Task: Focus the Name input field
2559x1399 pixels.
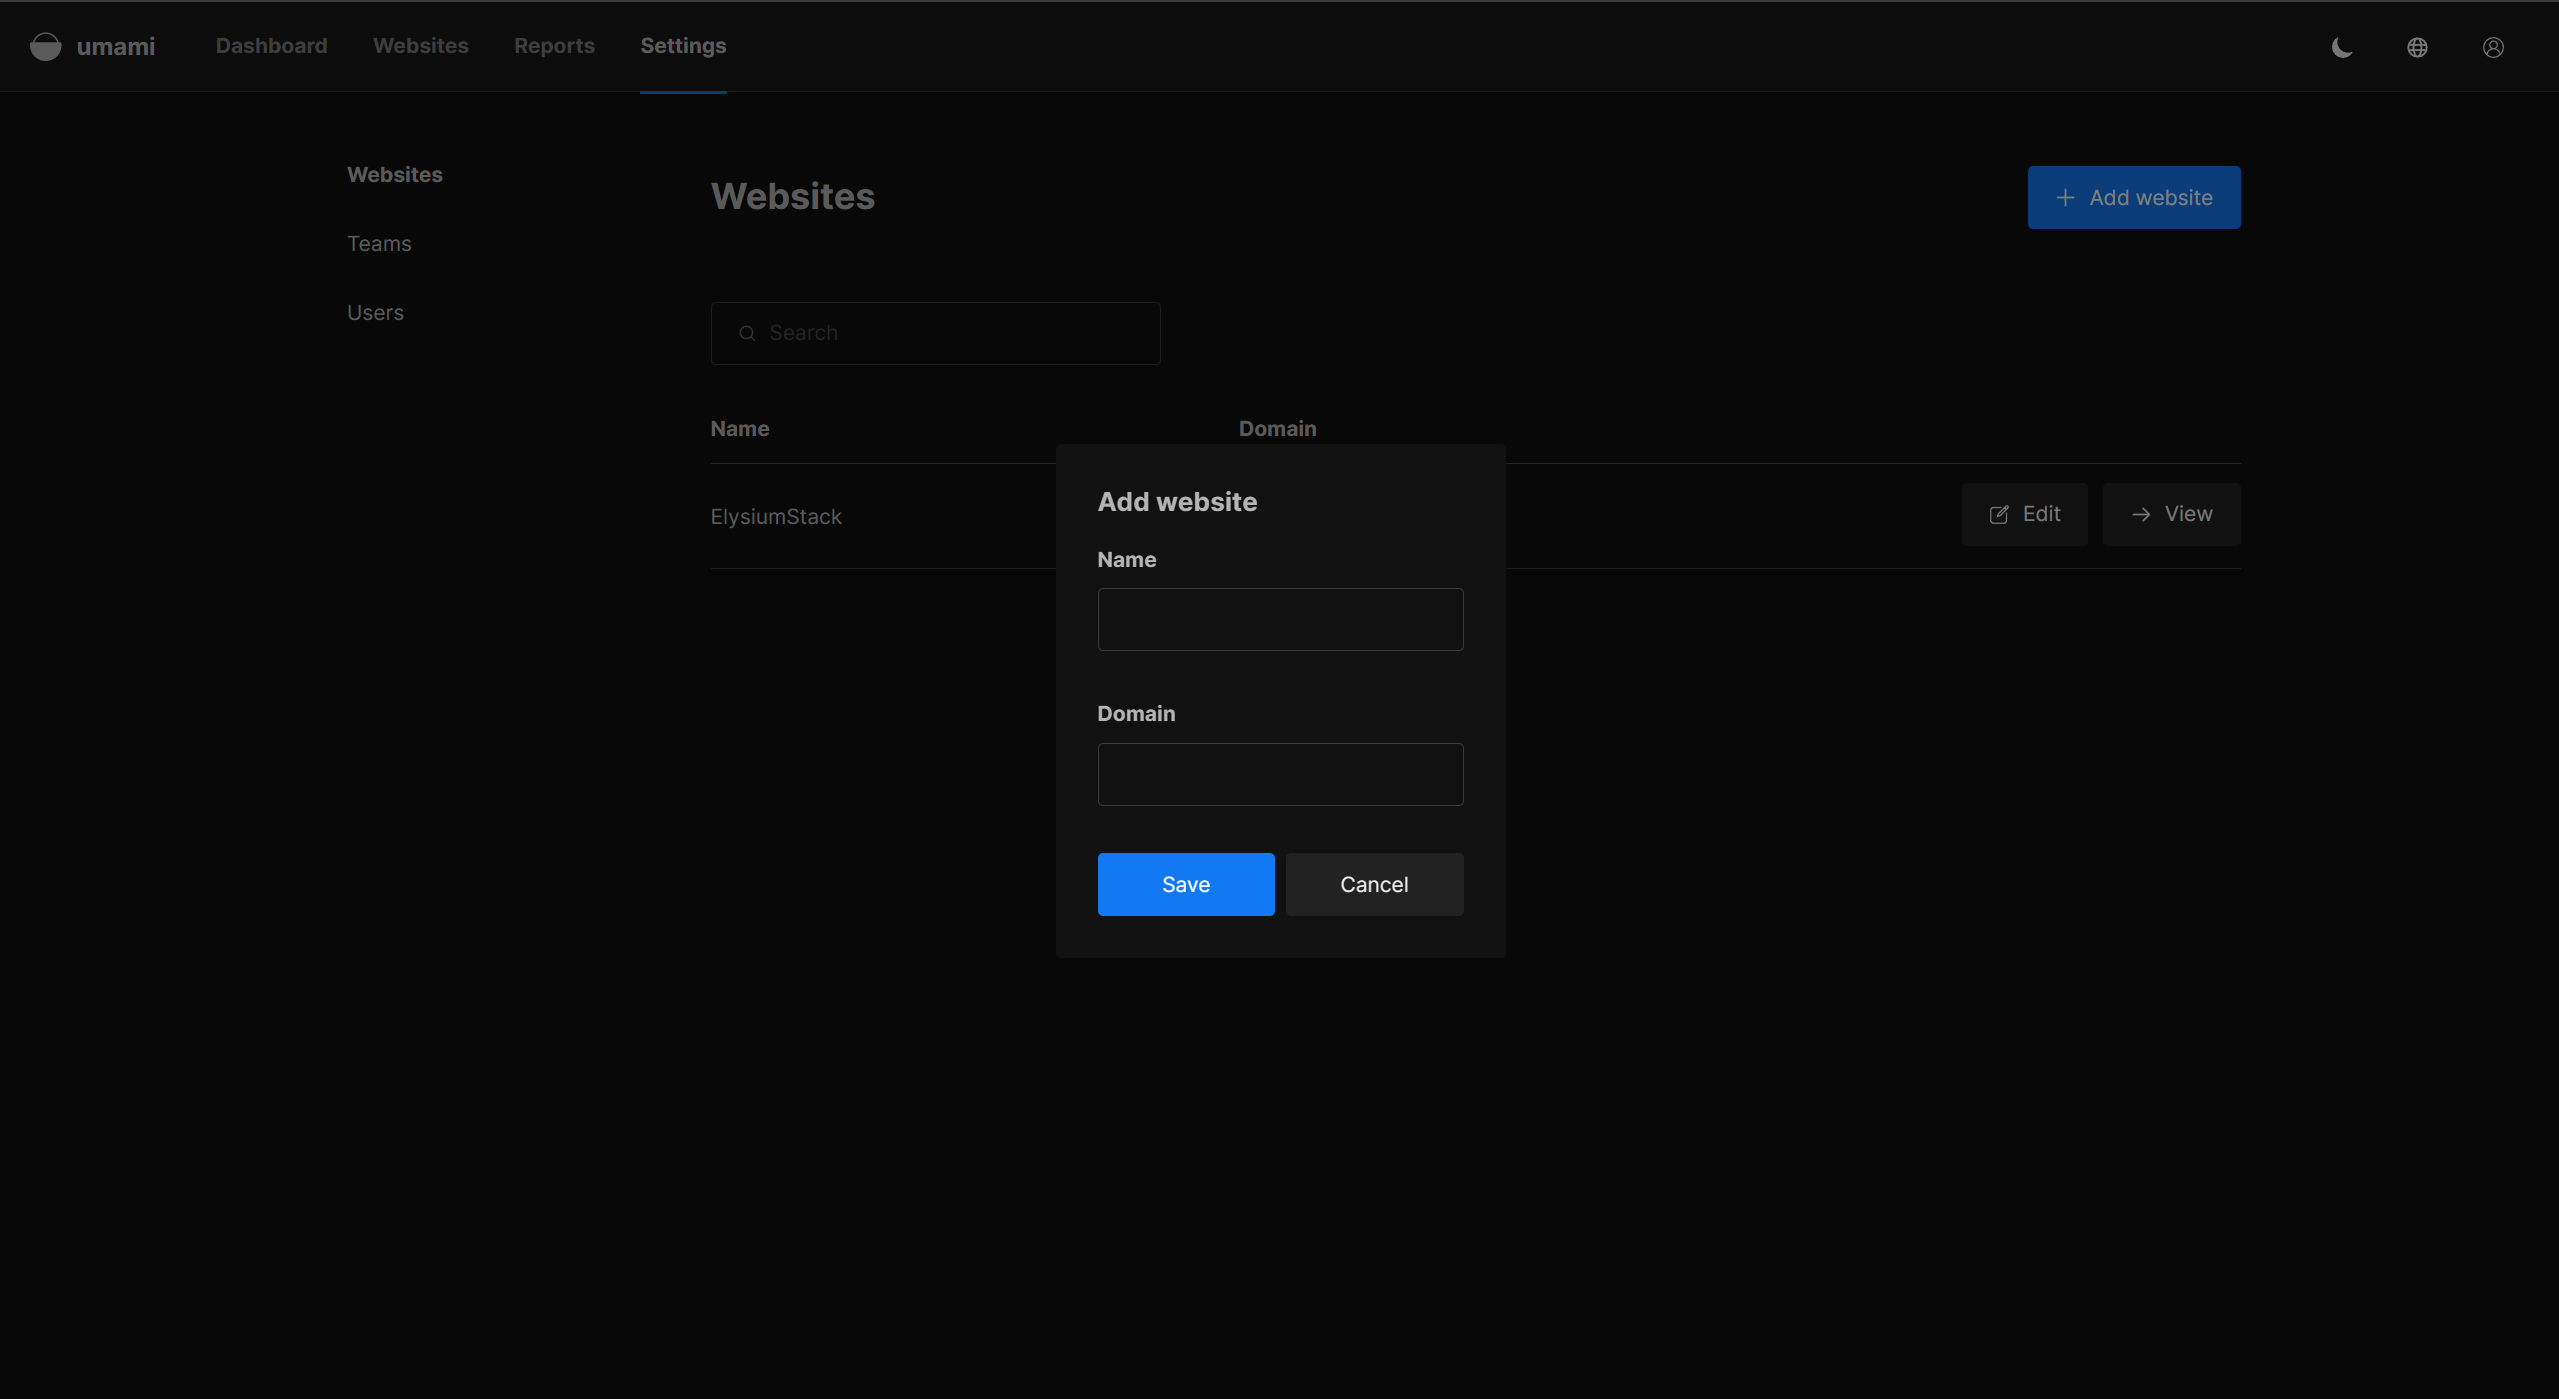Action: 1280,619
